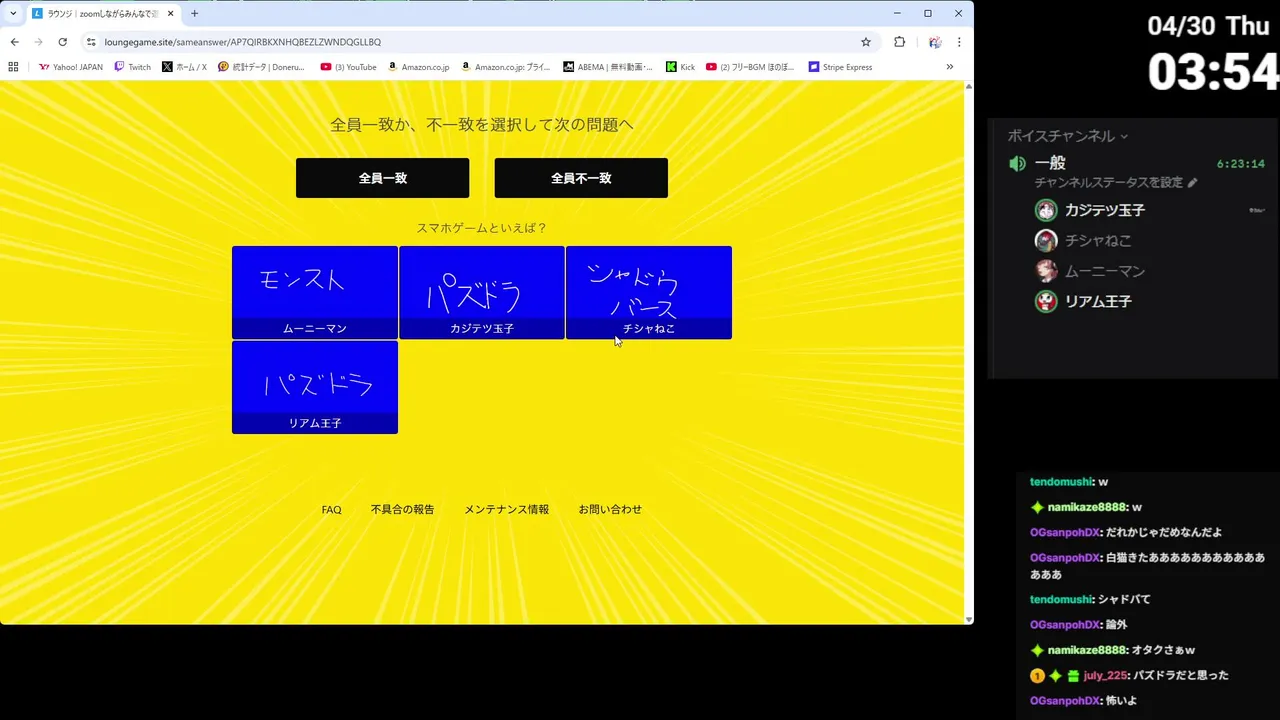
Task: Go back in browser history
Action: pyautogui.click(x=14, y=42)
